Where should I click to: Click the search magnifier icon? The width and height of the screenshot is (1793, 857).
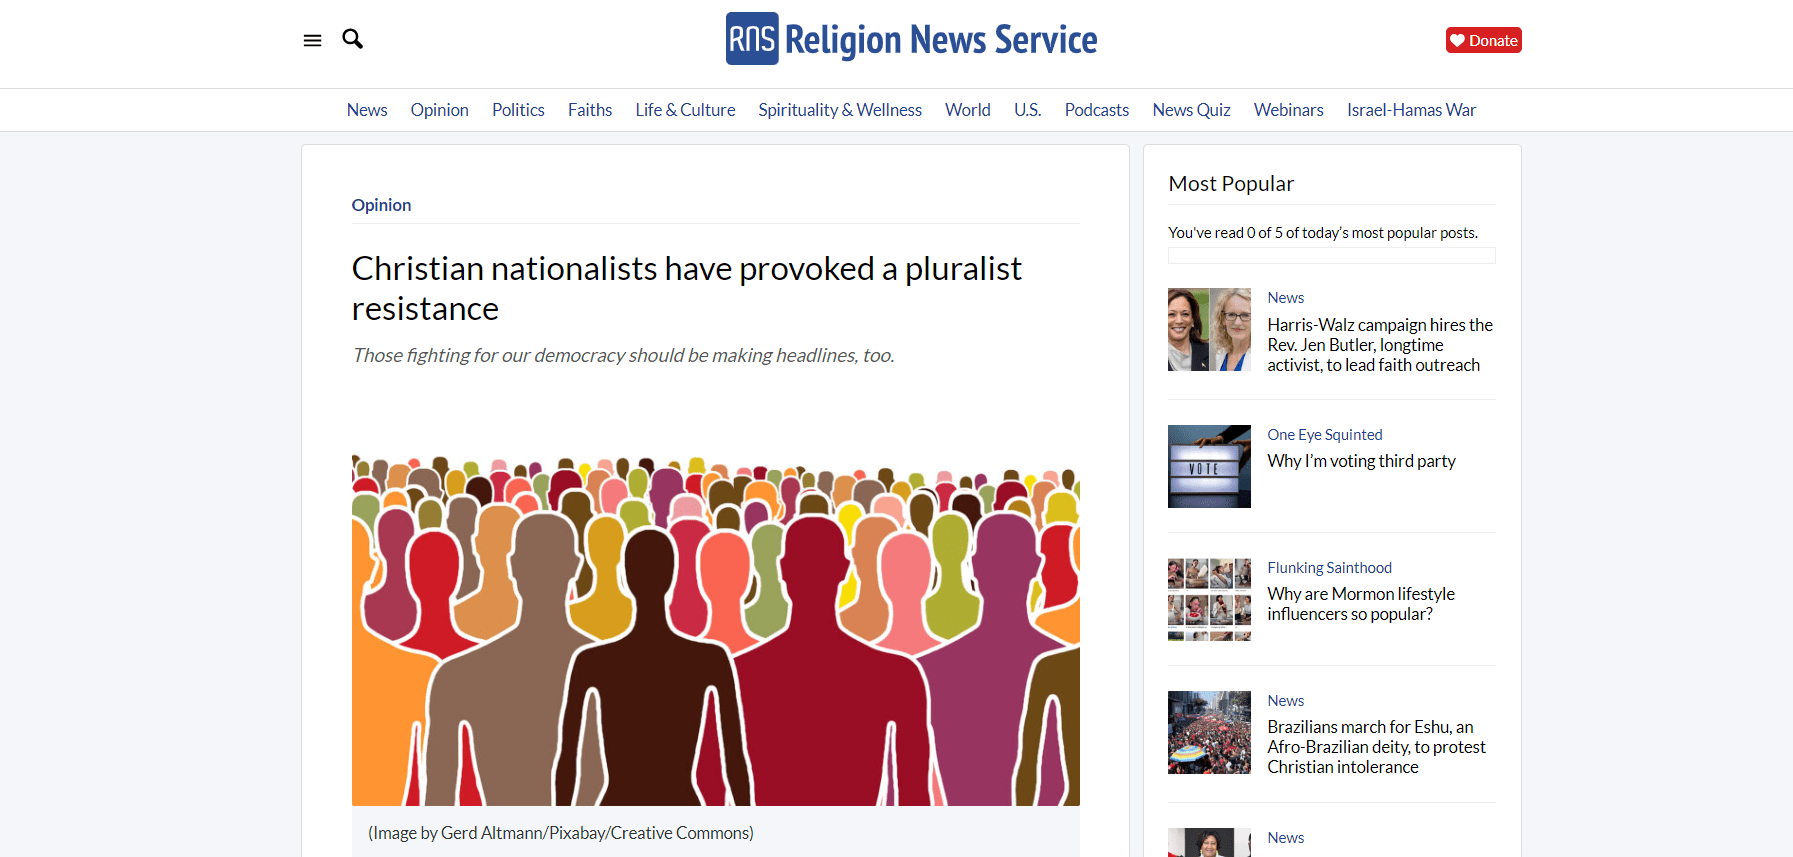(x=352, y=39)
